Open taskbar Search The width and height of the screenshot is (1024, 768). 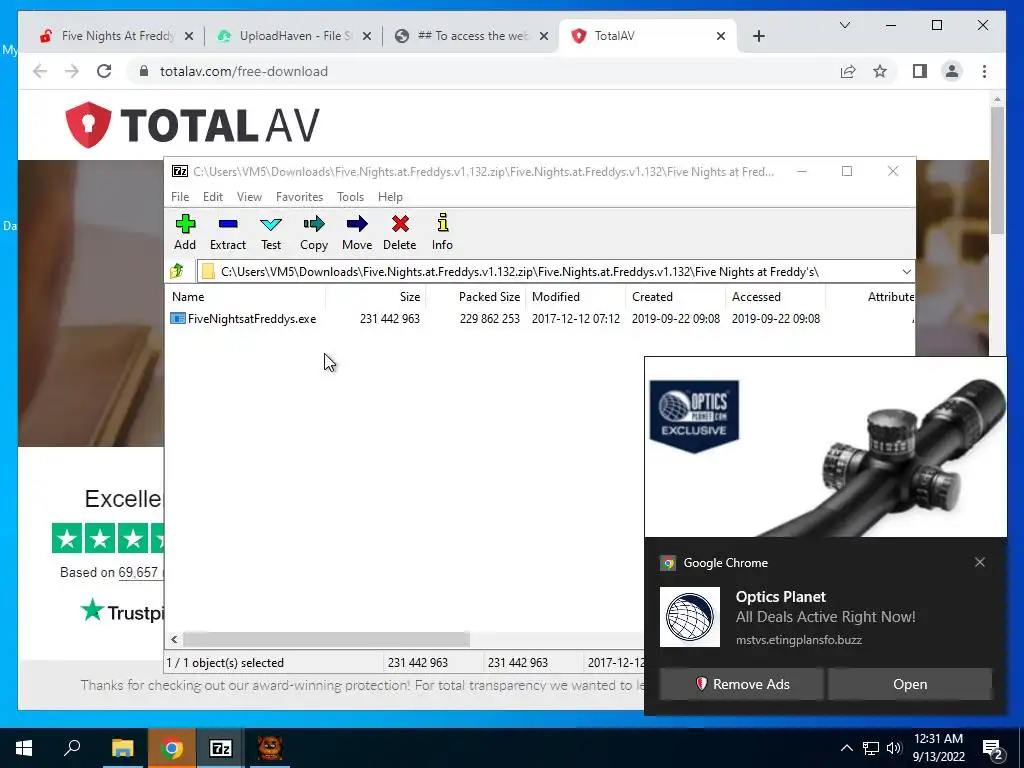pos(72,748)
